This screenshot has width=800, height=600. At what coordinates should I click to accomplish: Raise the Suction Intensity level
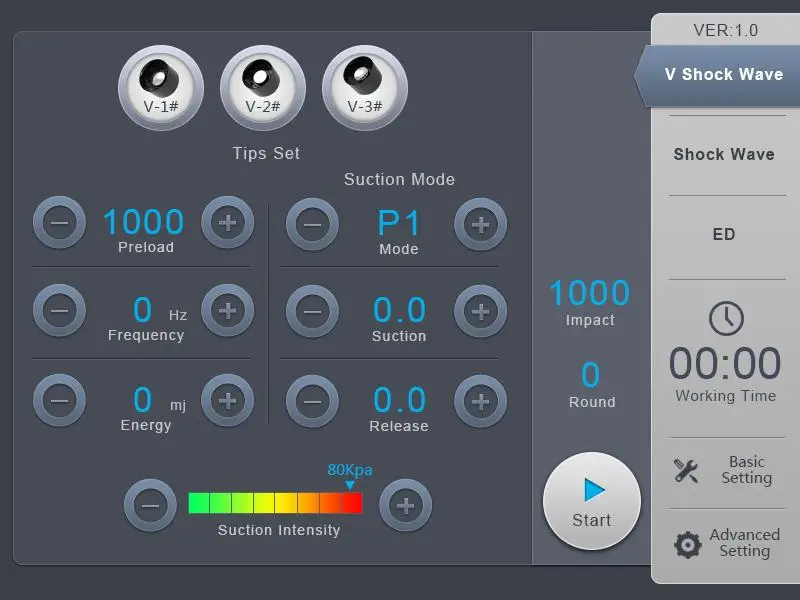[405, 505]
